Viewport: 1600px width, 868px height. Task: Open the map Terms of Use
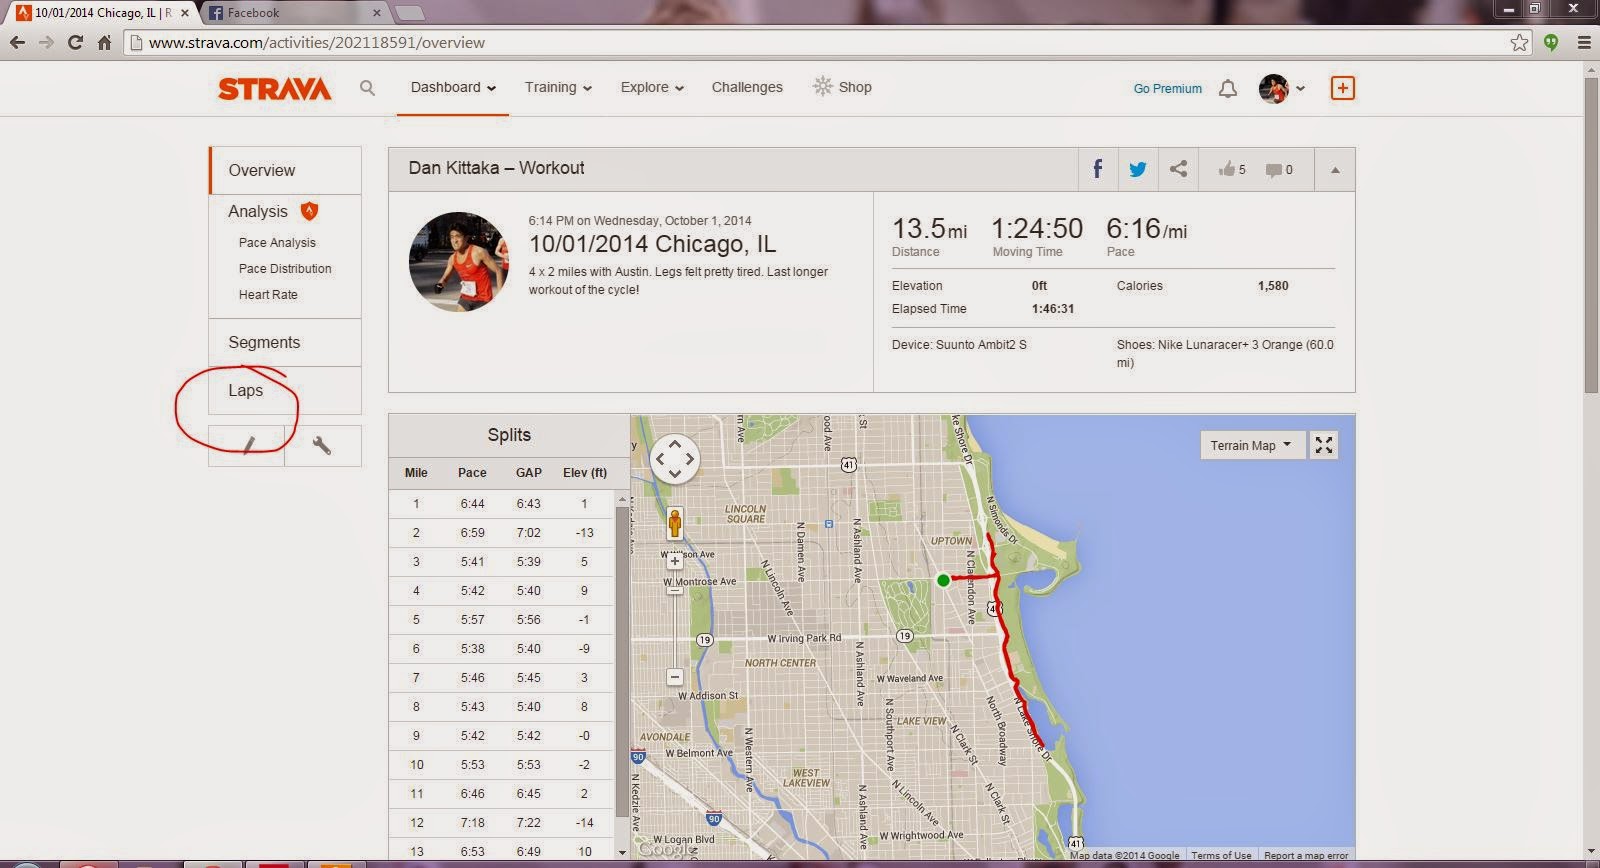1221,856
